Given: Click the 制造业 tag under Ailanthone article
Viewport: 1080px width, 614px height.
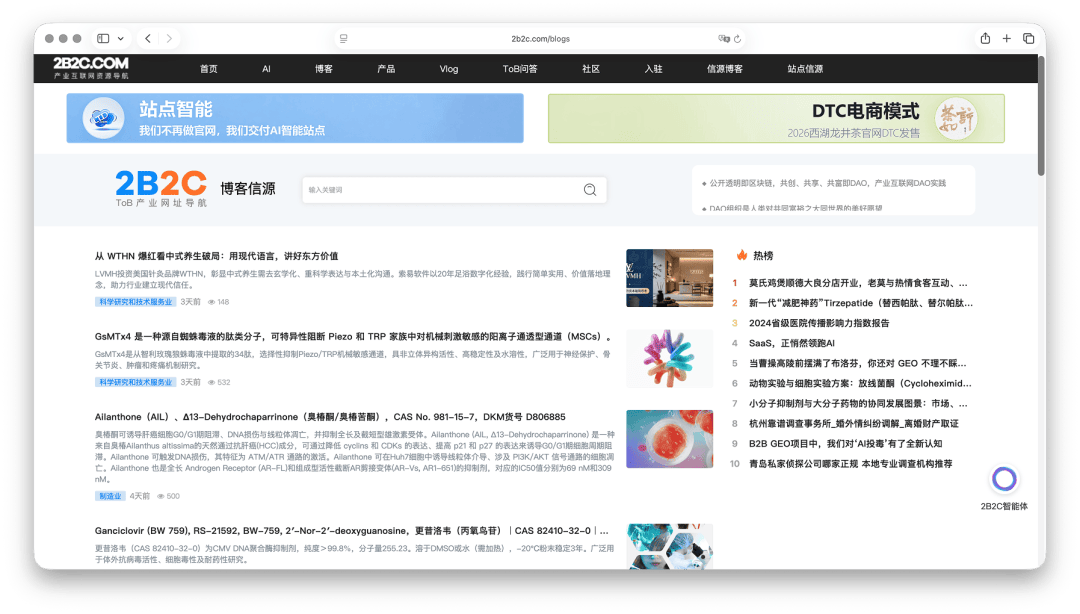Looking at the screenshot, I should 110,496.
